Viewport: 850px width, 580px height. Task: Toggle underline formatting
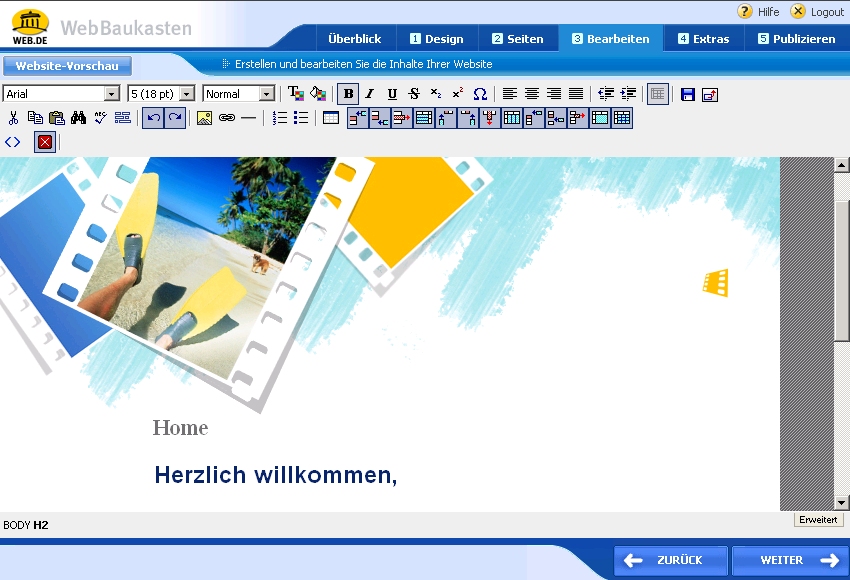pos(392,94)
